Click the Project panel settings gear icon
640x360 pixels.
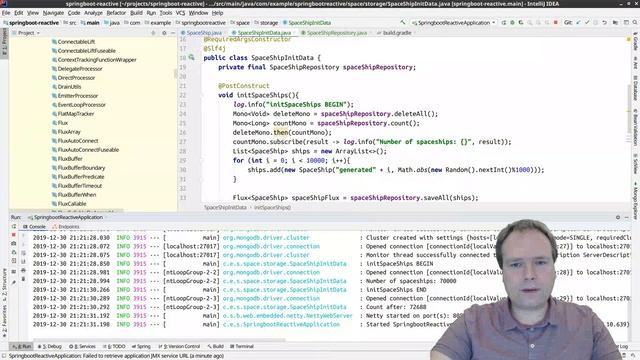[164, 33]
